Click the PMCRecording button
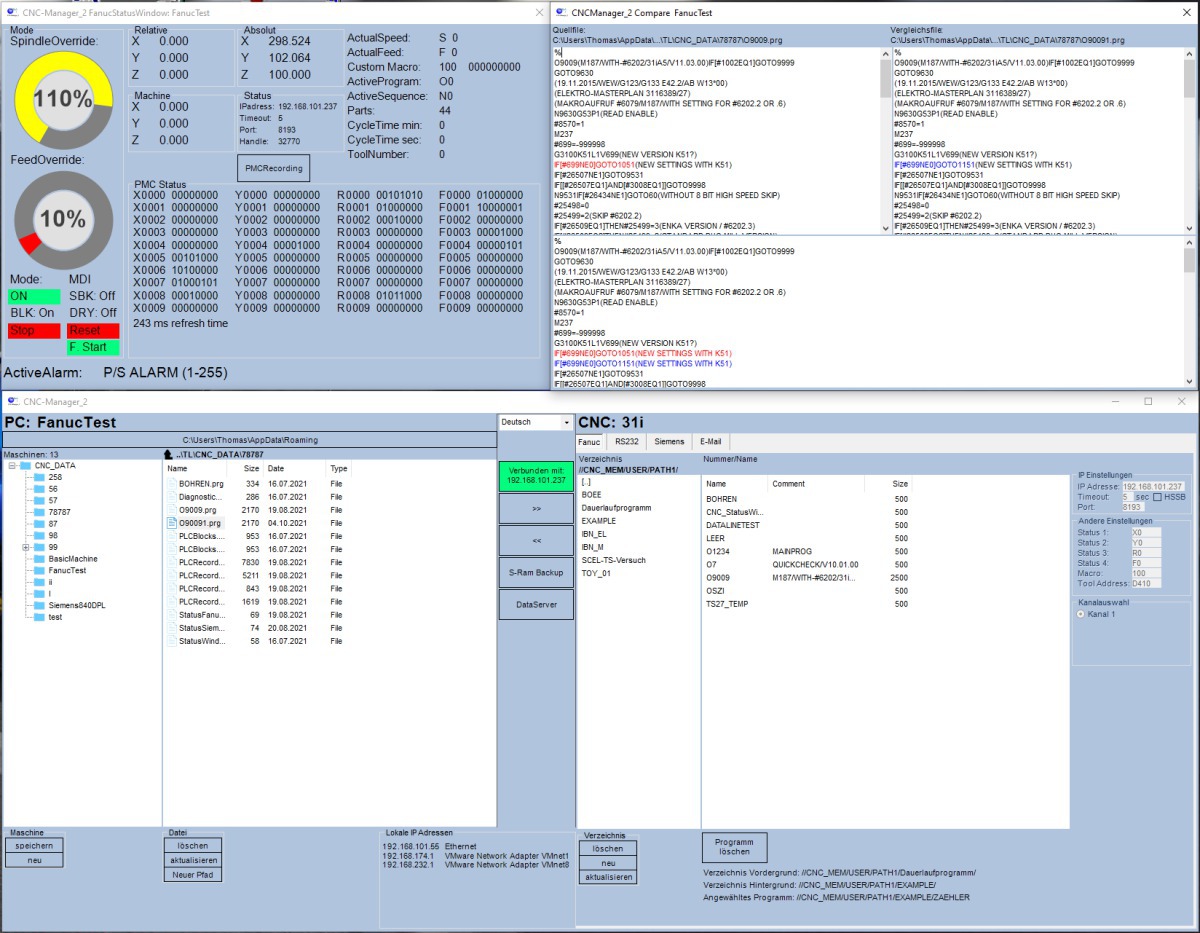The image size is (1200, 933). [274, 167]
